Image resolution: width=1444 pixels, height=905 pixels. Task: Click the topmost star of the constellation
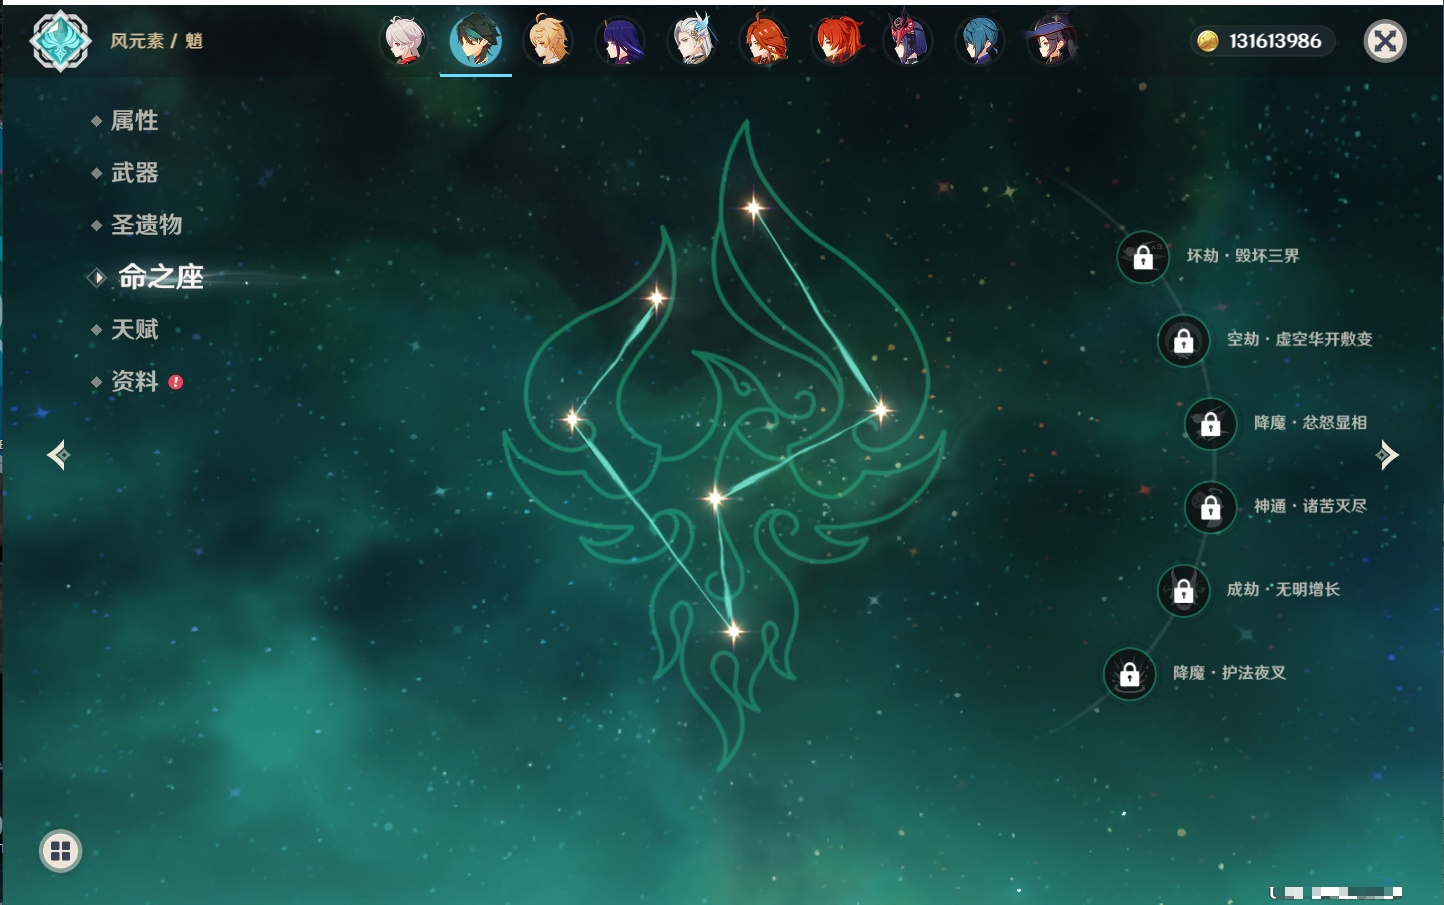[754, 208]
